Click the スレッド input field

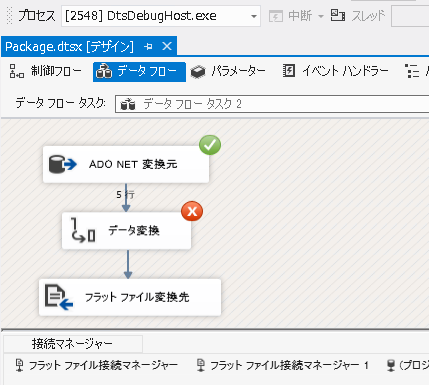click(x=410, y=16)
